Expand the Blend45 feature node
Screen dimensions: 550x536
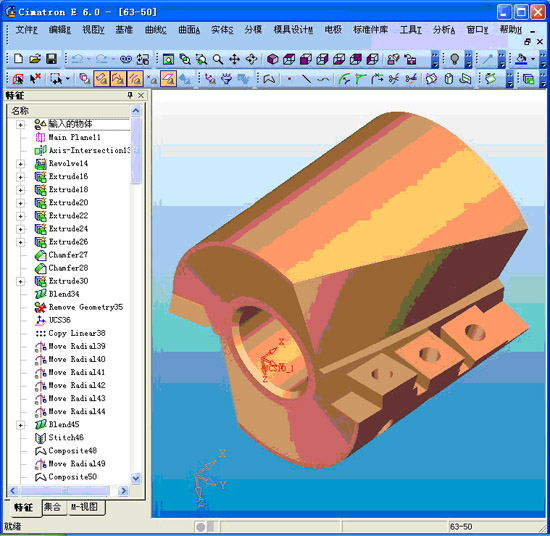tap(20, 425)
